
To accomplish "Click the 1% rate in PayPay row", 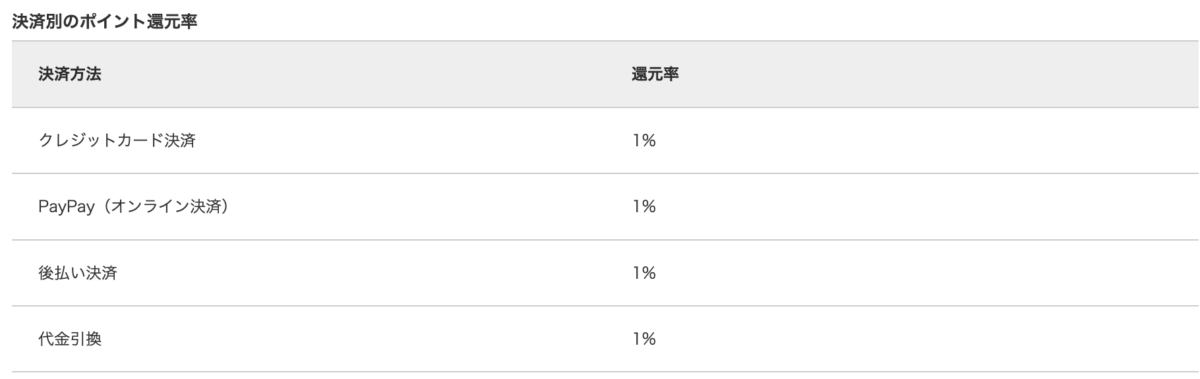I will click(643, 207).
